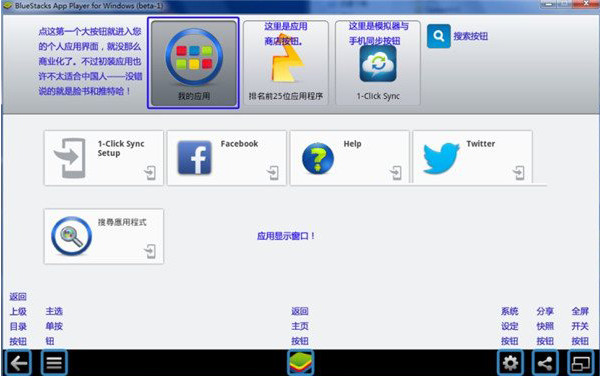
Task: Click the back arrow in bottom bar
Action: 18,363
